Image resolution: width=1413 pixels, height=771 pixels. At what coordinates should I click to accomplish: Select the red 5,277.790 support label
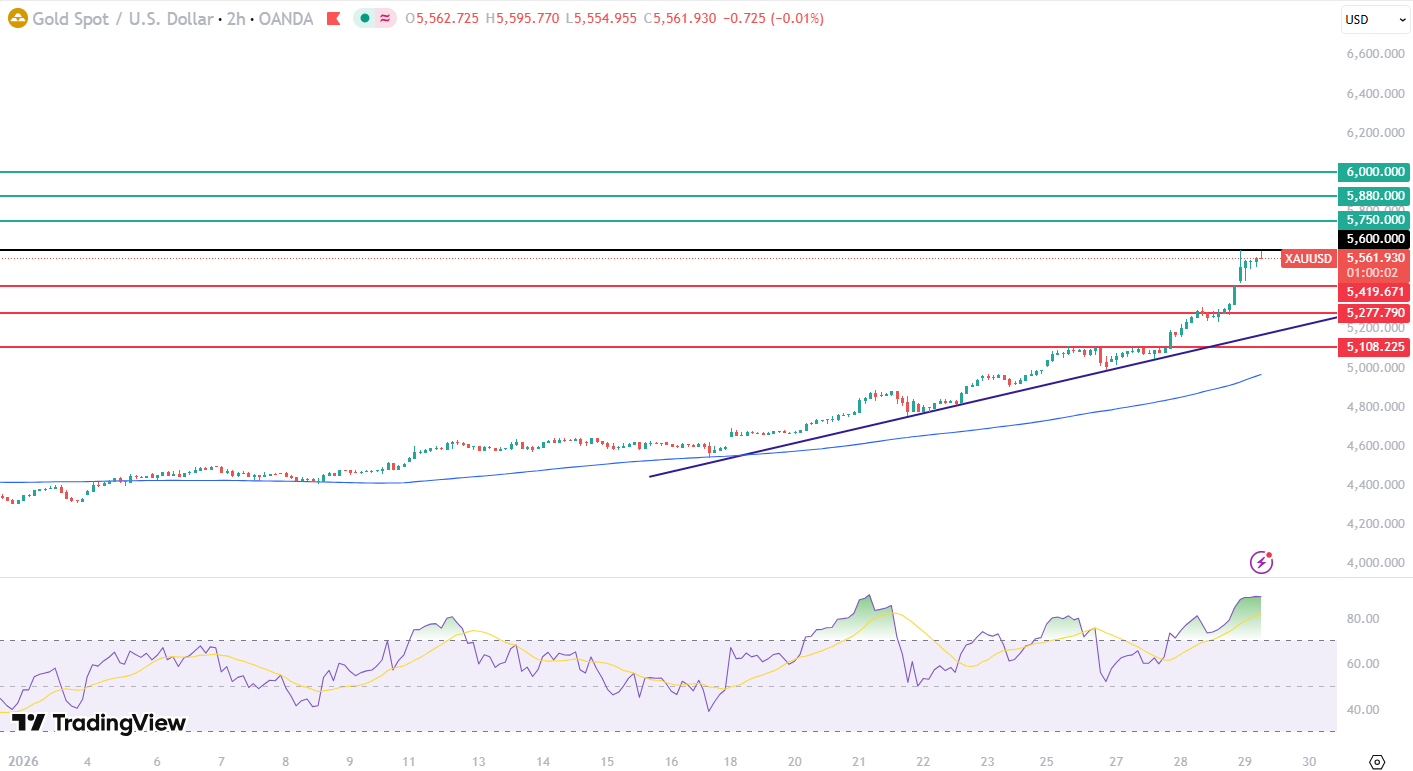tap(1372, 313)
